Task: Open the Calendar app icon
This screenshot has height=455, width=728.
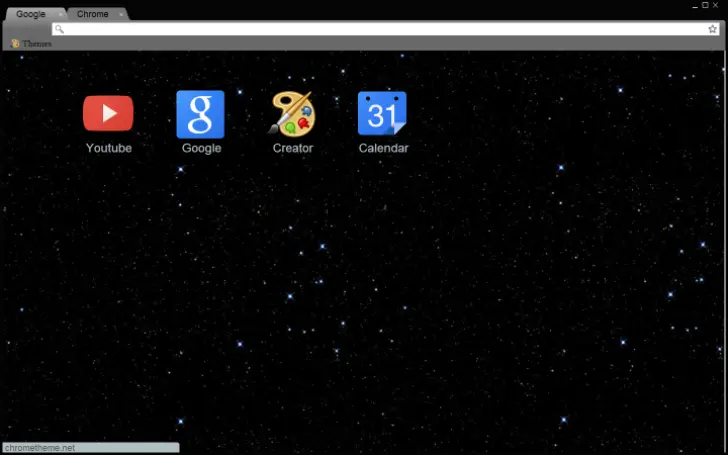Action: 383,114
